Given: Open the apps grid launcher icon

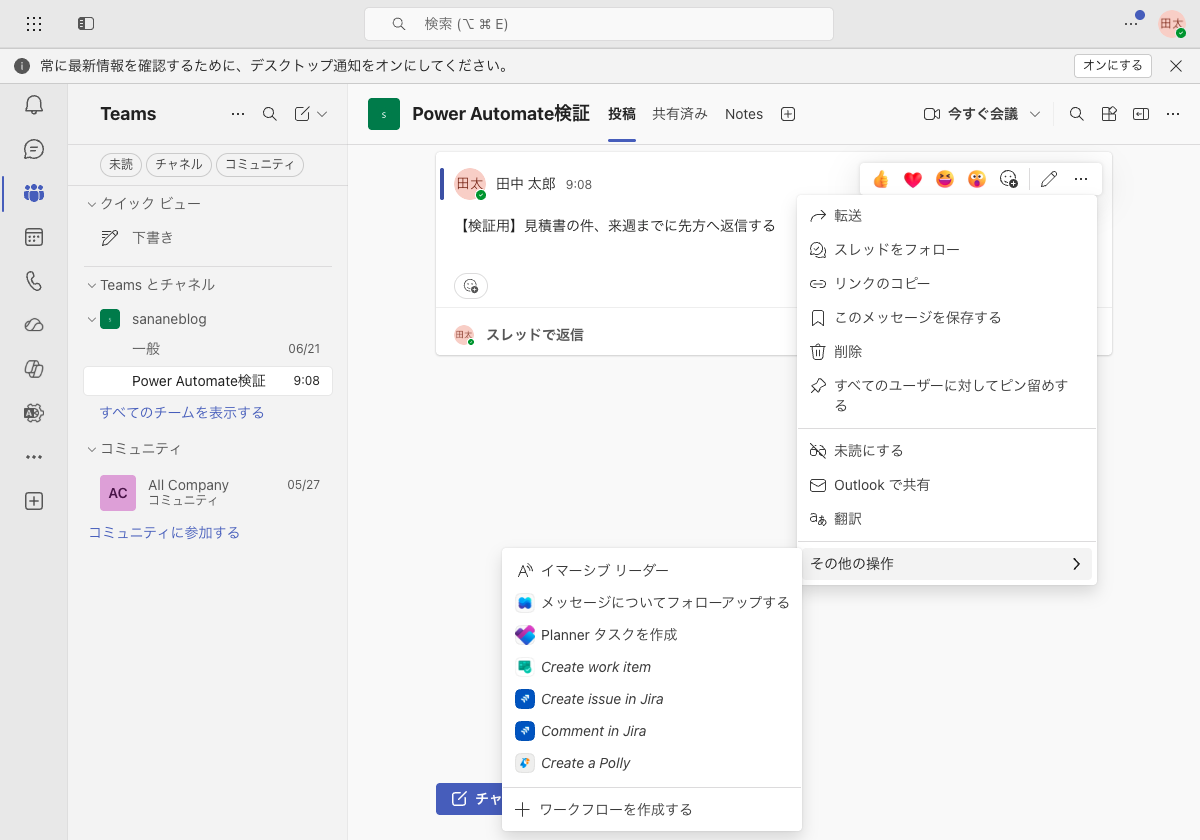Looking at the screenshot, I should 34,23.
